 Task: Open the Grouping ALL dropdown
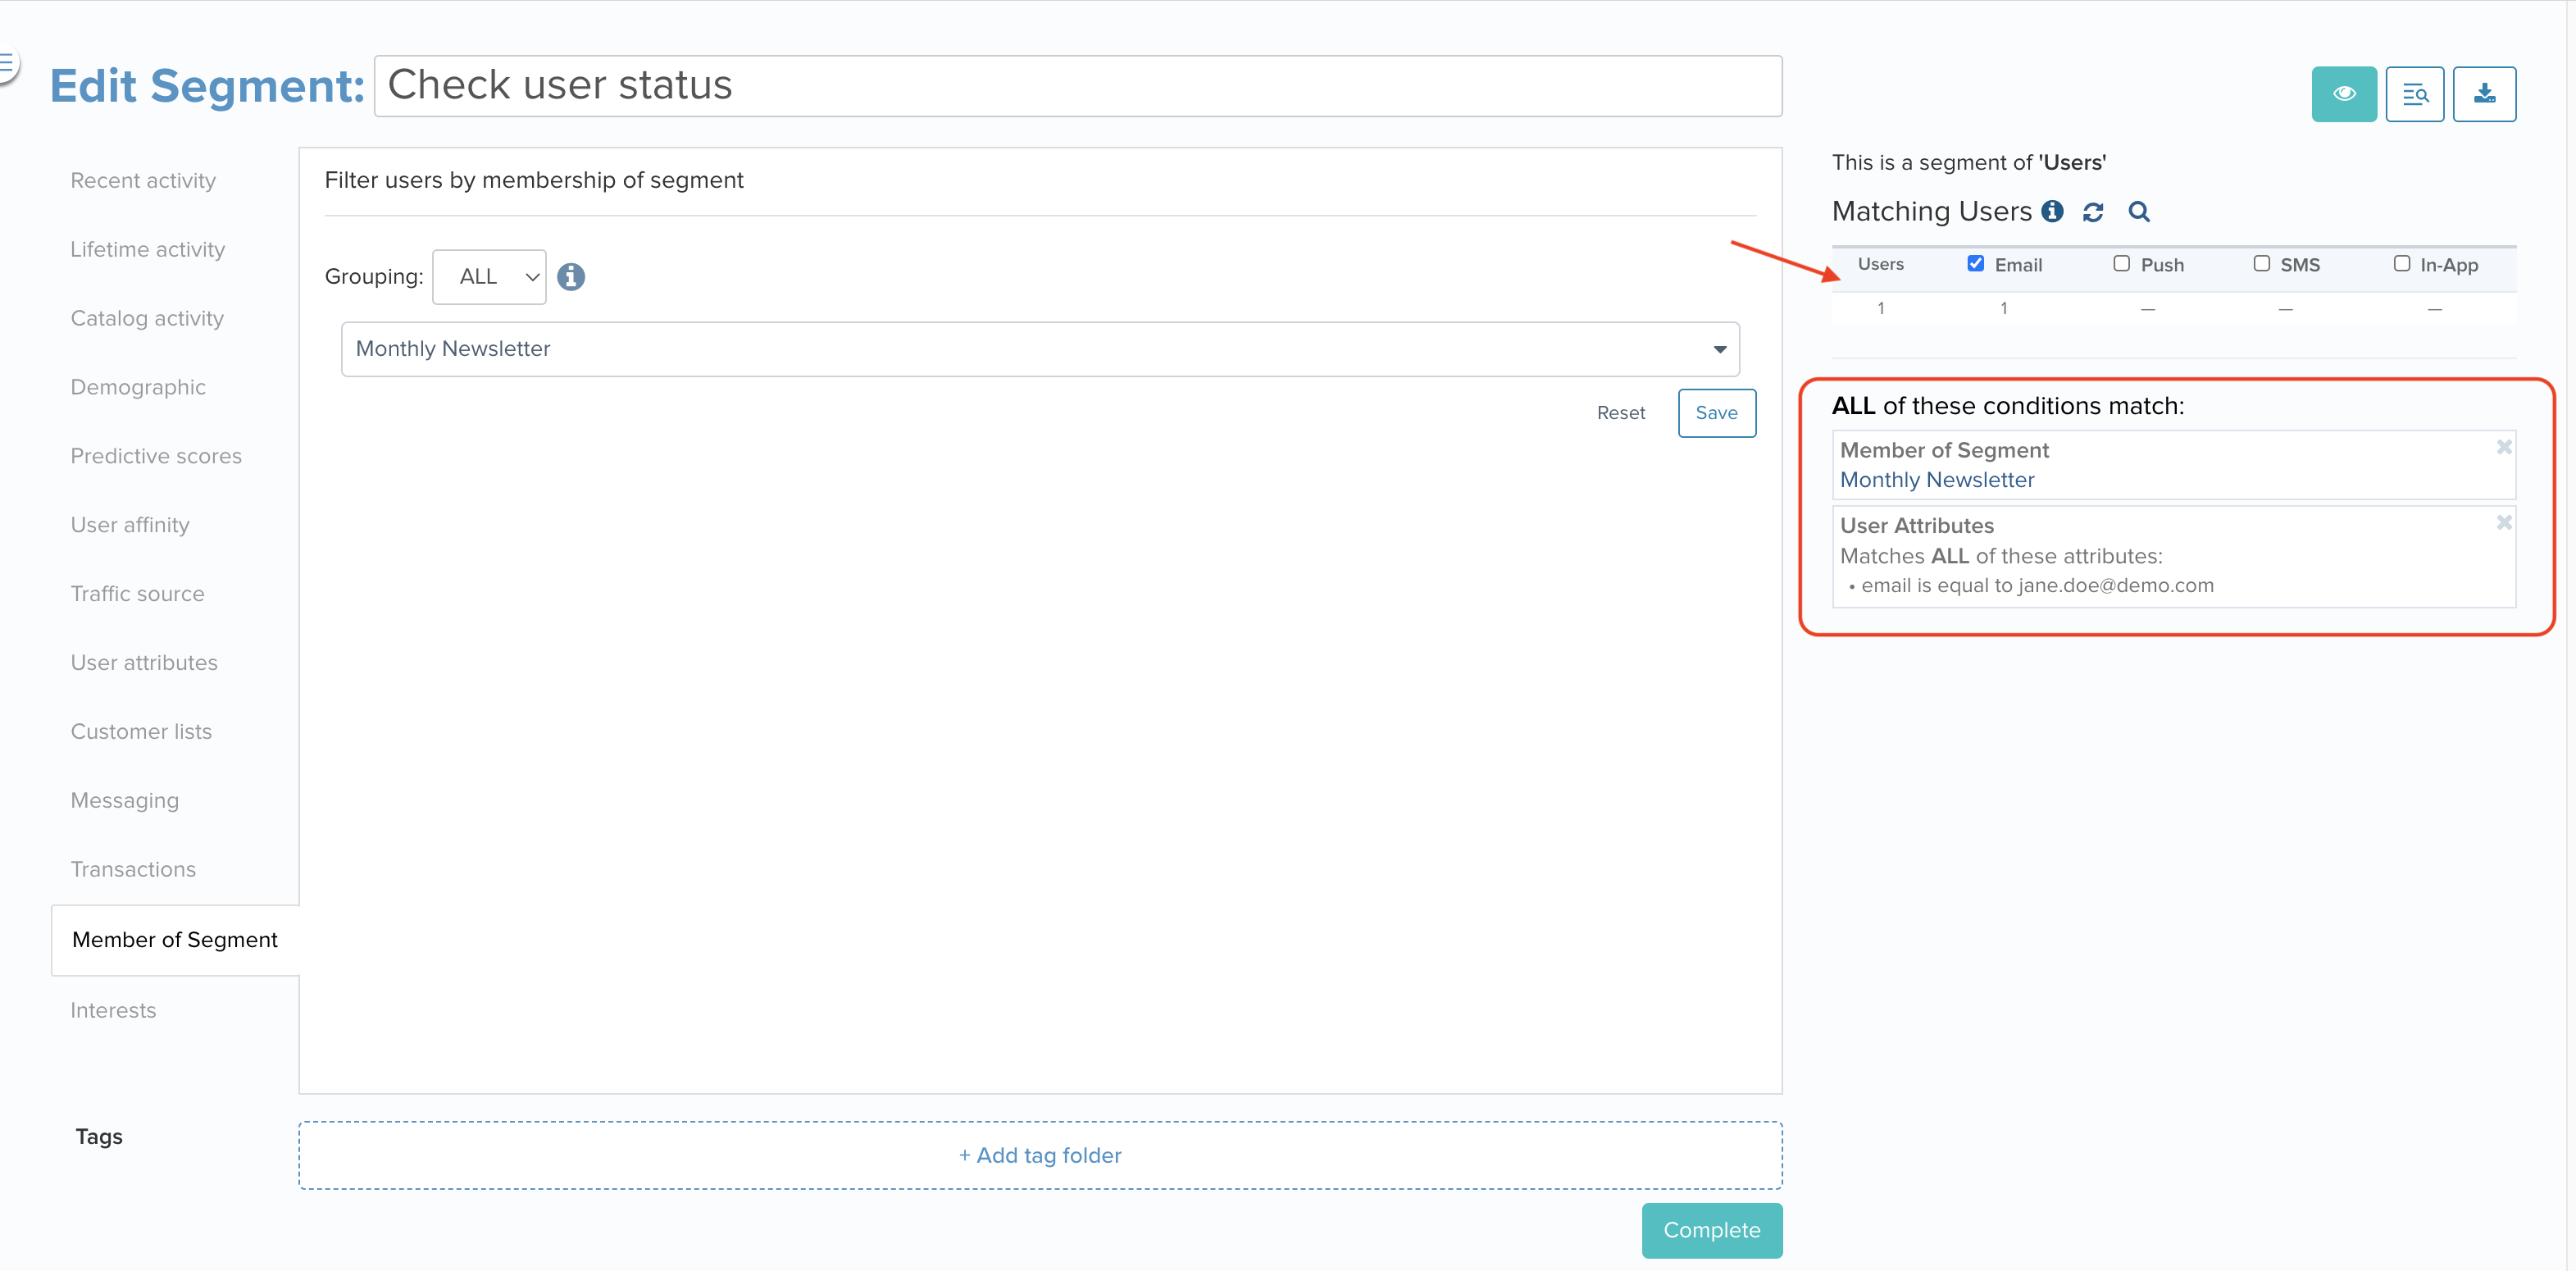click(489, 276)
